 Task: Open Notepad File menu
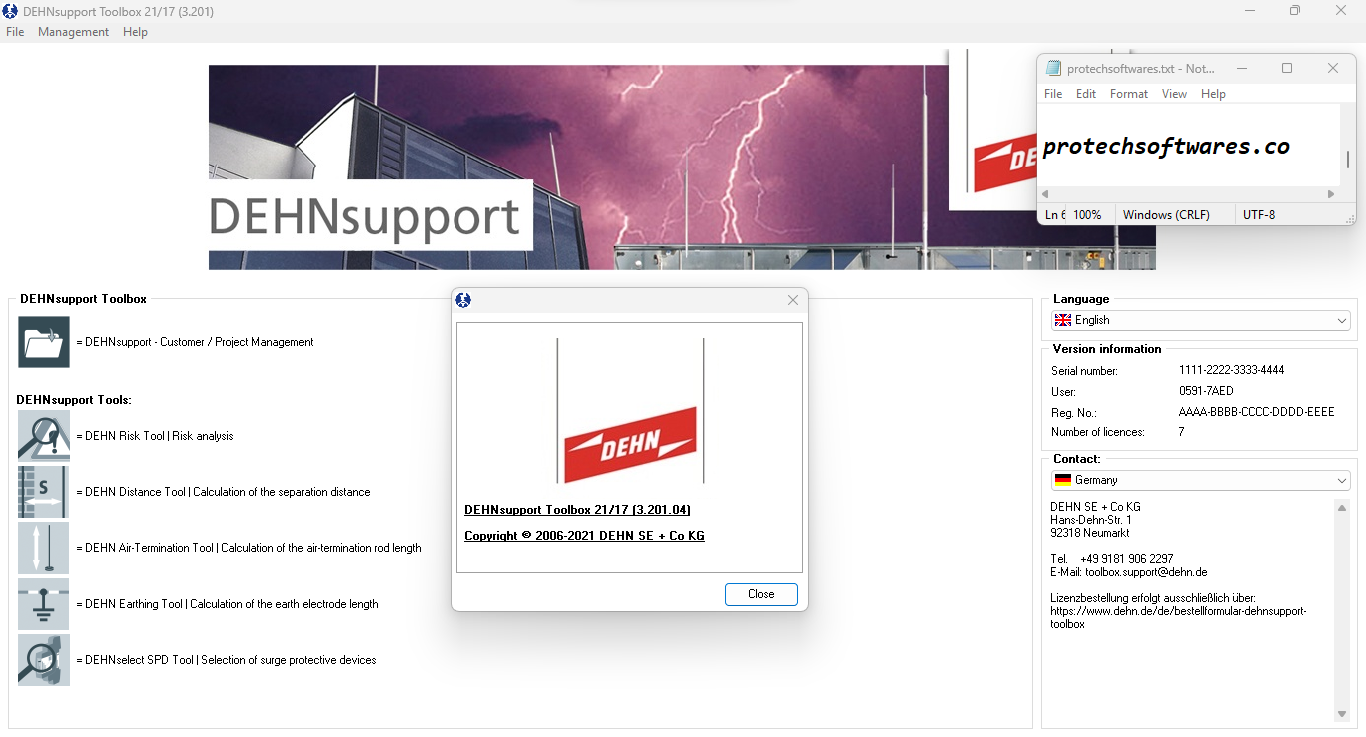click(x=1053, y=94)
